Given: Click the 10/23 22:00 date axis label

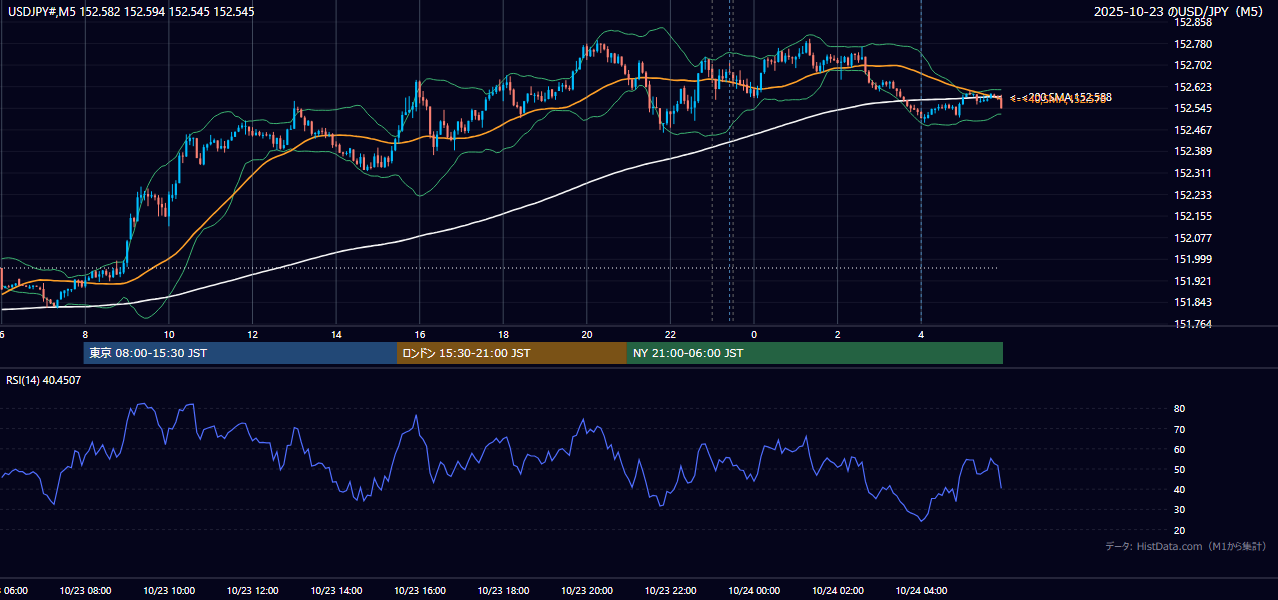Looking at the screenshot, I should pyautogui.click(x=670, y=591).
